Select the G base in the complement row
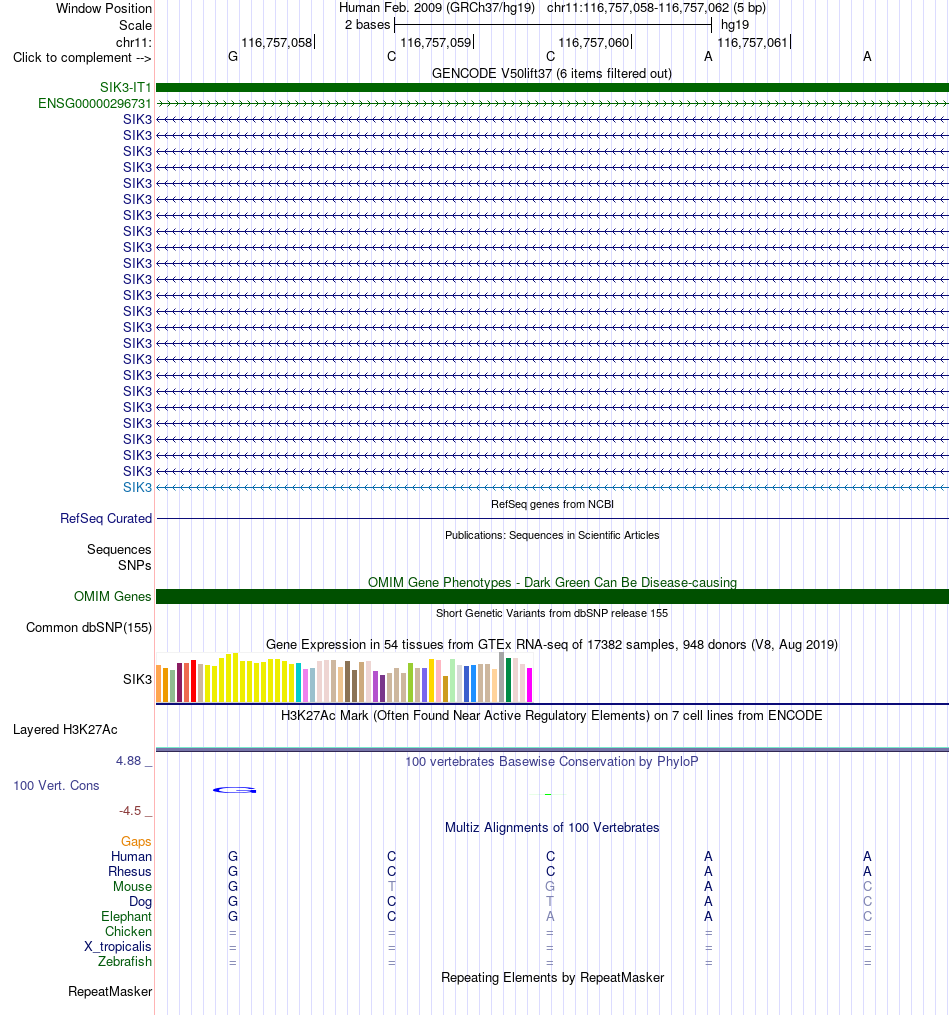Viewport: 950px width, 1015px height. (233, 57)
